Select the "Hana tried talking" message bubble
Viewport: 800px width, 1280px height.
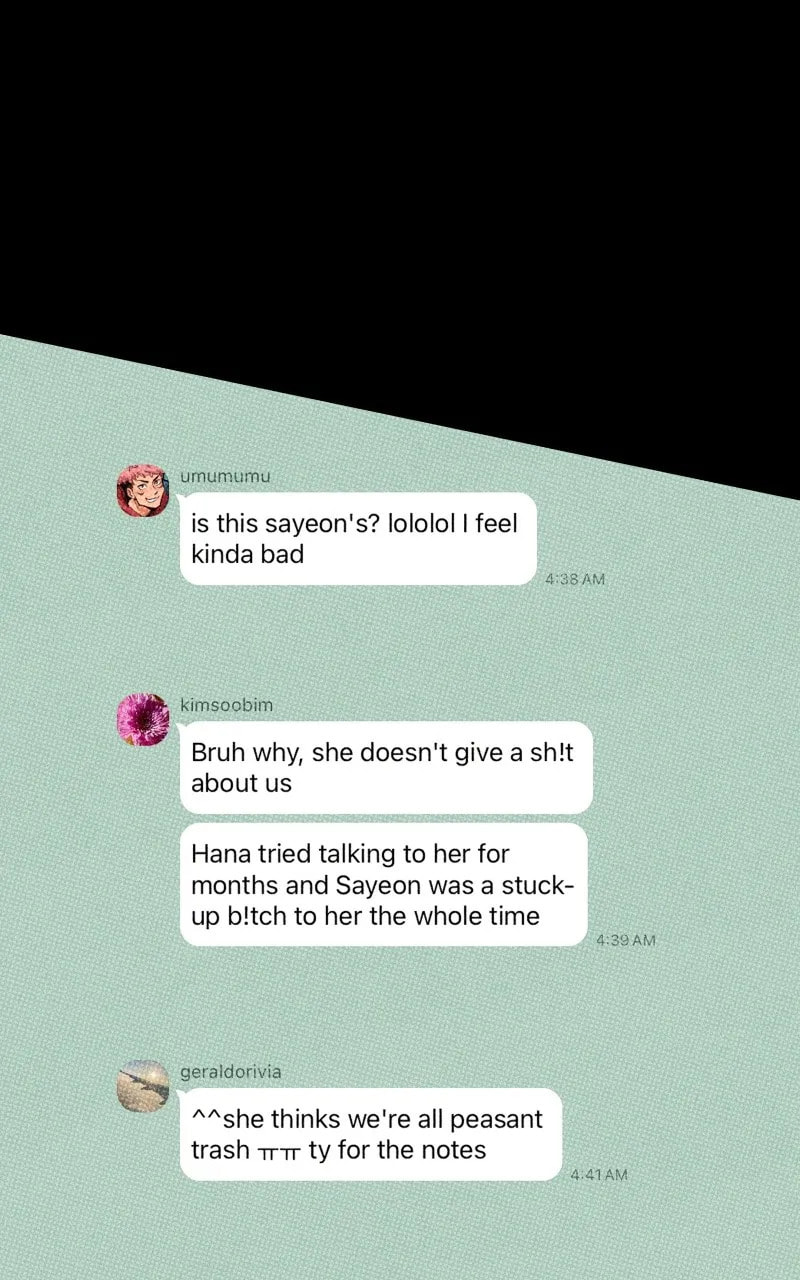pyautogui.click(x=383, y=885)
